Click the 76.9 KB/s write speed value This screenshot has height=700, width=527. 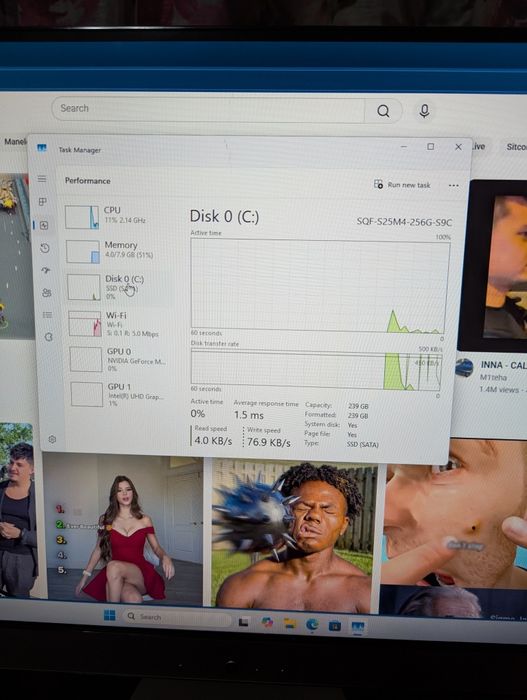click(x=269, y=442)
